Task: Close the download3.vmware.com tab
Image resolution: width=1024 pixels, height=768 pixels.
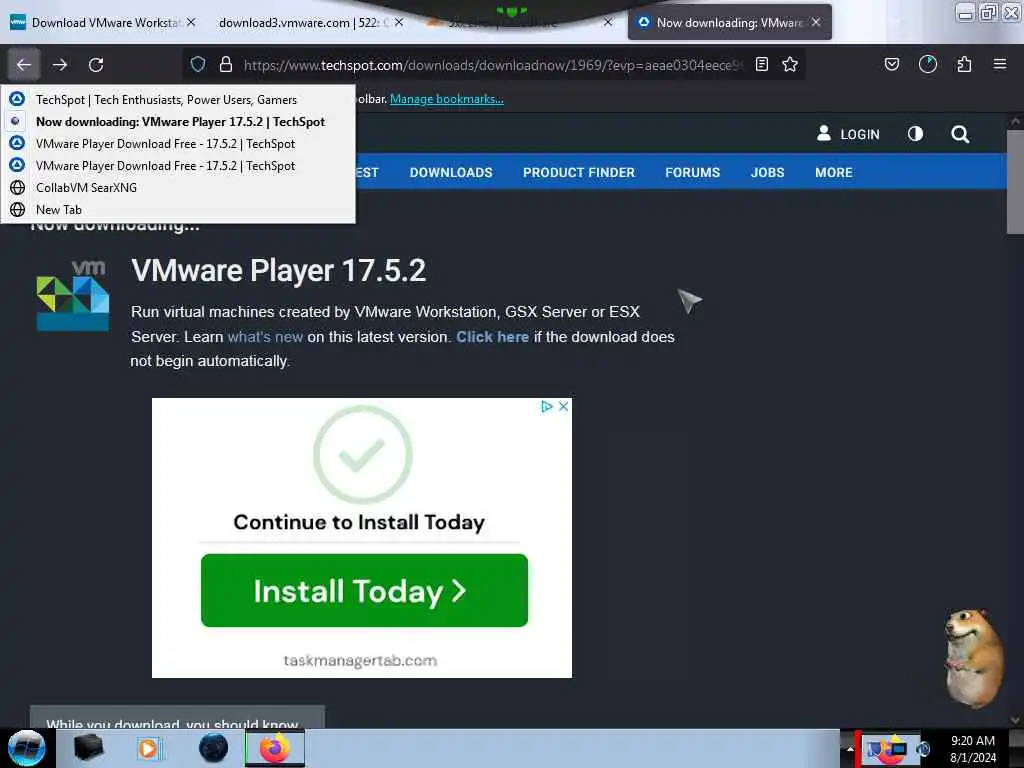Action: 399,22
